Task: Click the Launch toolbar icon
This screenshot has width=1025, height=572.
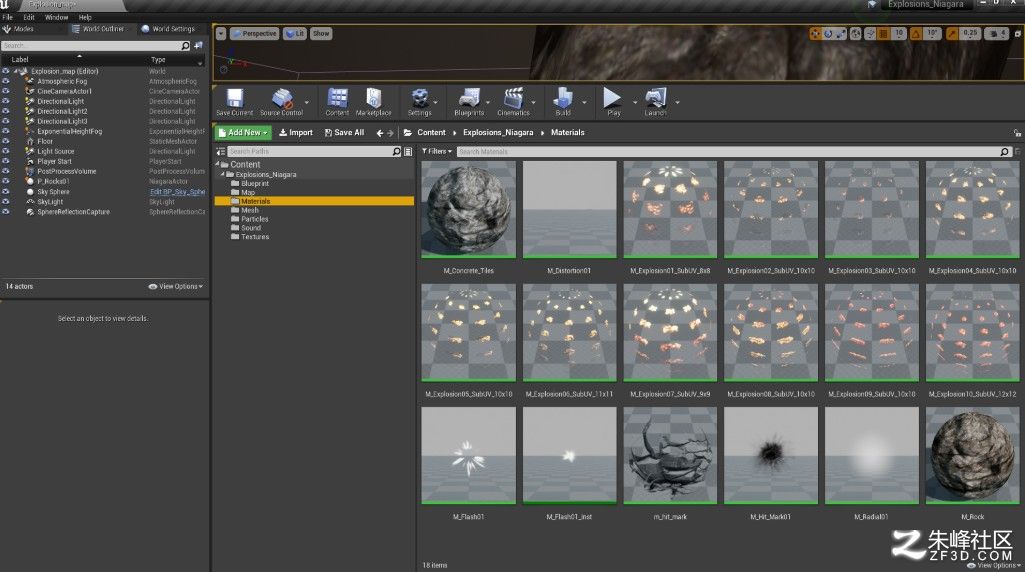Action: (x=656, y=102)
